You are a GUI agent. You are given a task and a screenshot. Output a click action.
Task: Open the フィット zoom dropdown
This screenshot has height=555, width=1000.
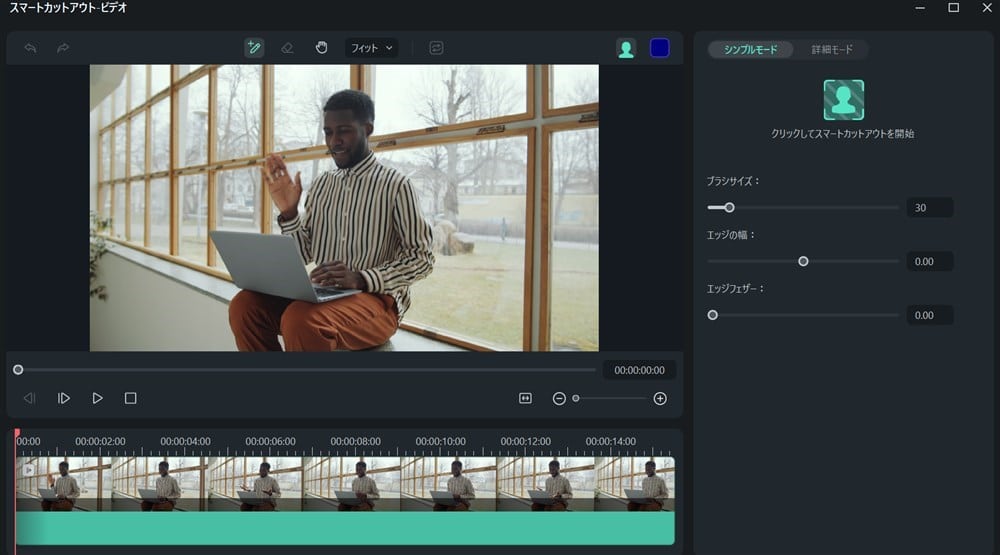(x=371, y=48)
